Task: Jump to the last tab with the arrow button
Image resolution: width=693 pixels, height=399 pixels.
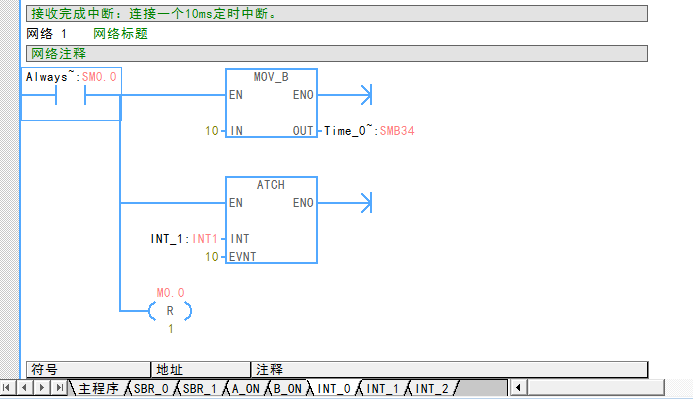Action: [x=59, y=388]
